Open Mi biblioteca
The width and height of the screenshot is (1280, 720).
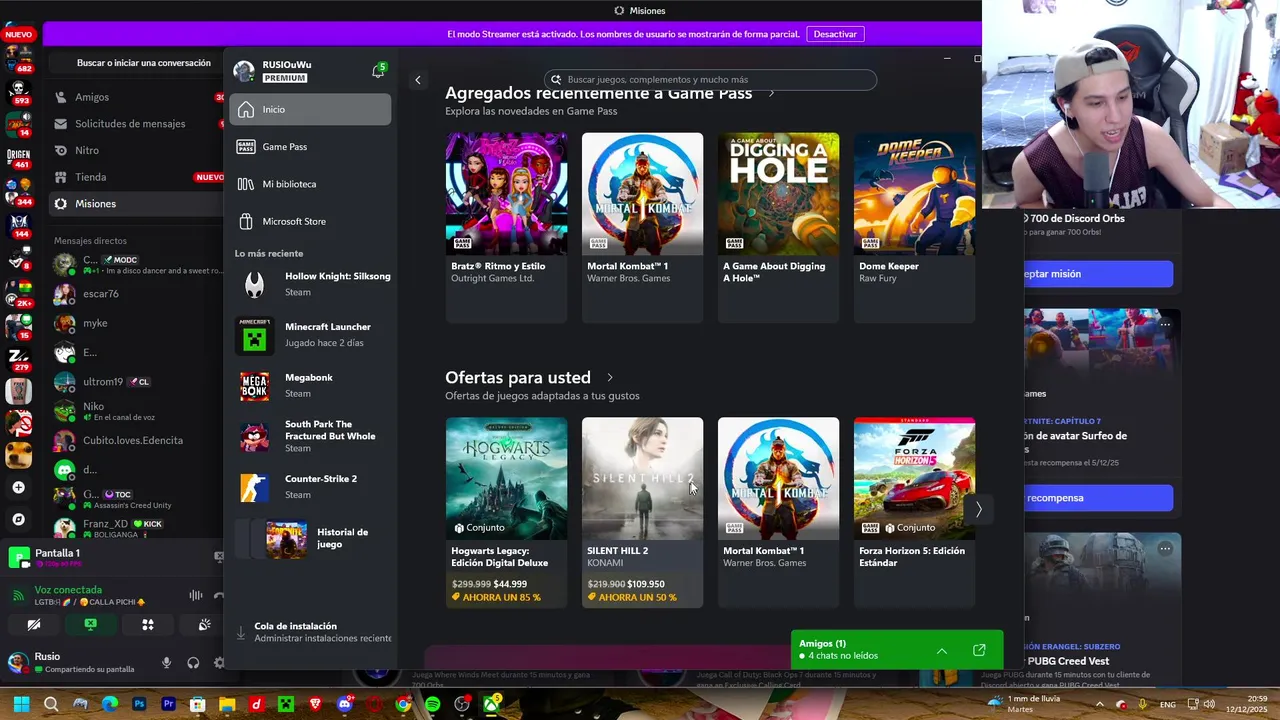click(x=310, y=184)
